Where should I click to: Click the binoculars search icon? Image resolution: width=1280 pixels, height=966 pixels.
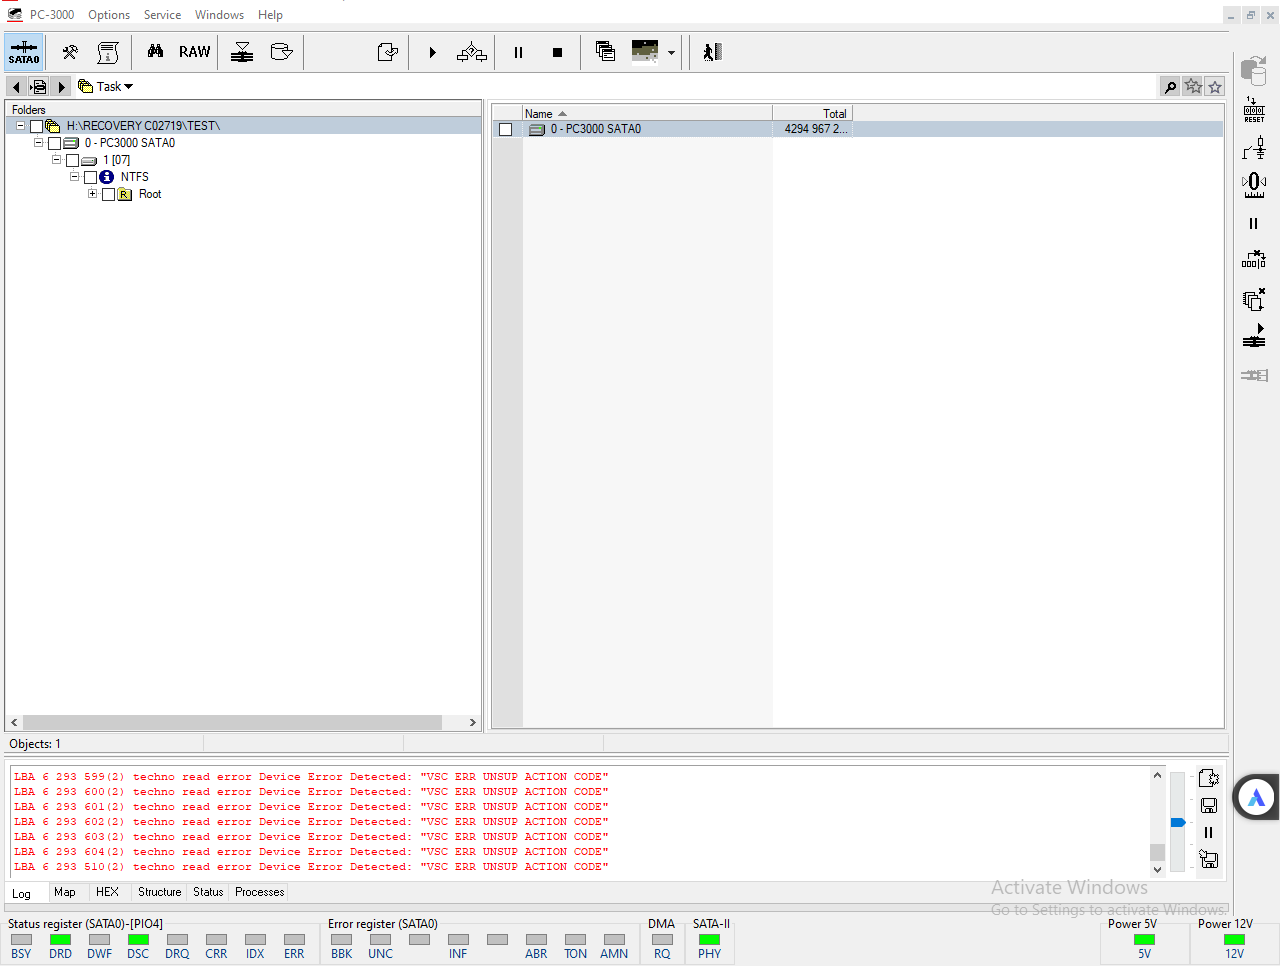click(x=155, y=51)
